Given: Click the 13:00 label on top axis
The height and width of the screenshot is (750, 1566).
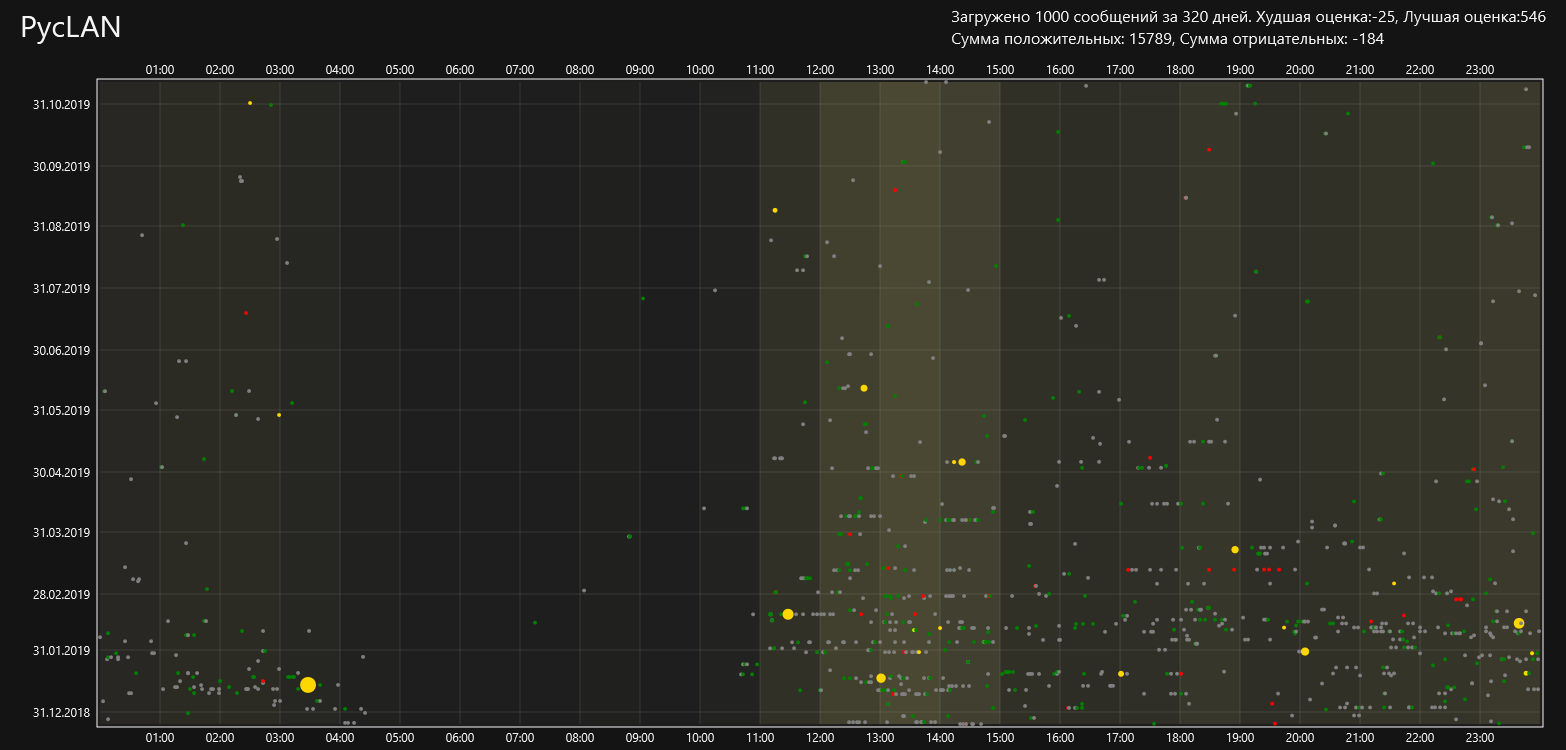Looking at the screenshot, I should click(x=880, y=70).
